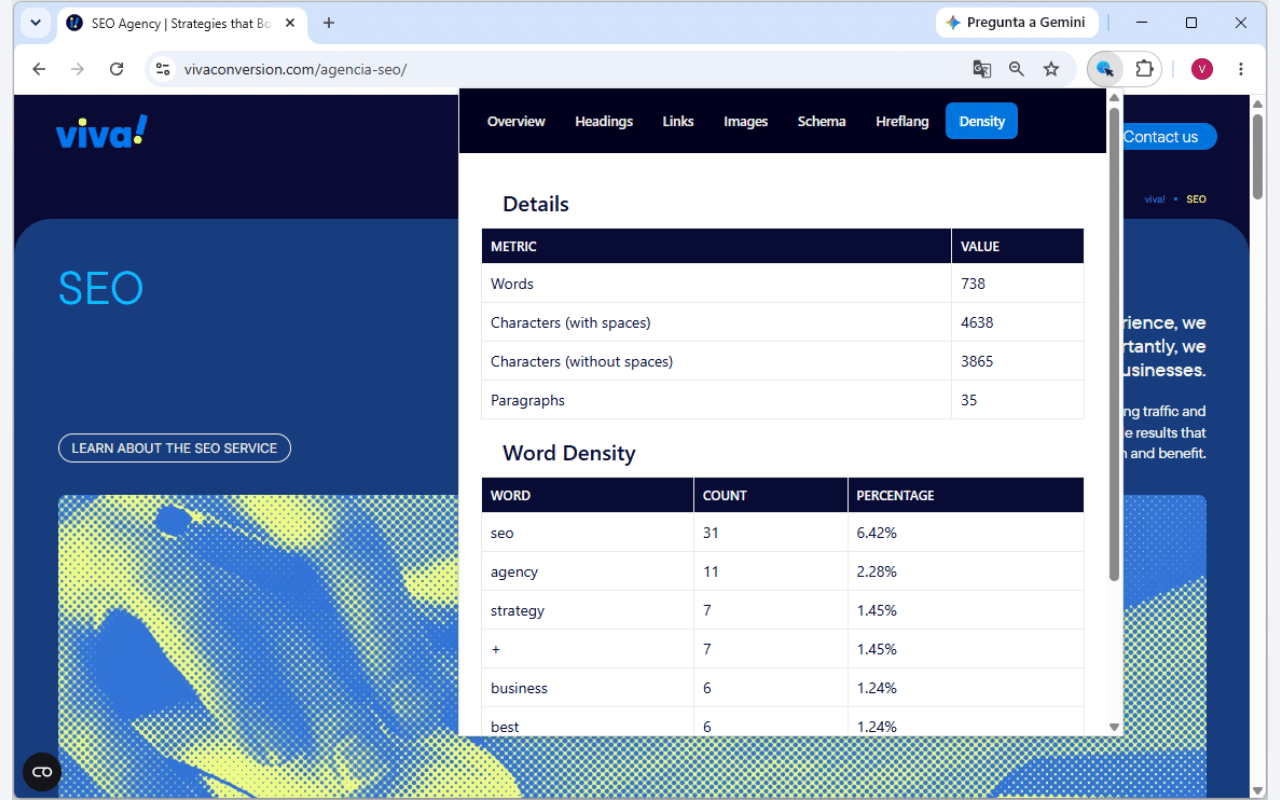Viewport: 1280px width, 800px height.
Task: Click the popup's vertical scrollbar thumb
Action: (1114, 343)
